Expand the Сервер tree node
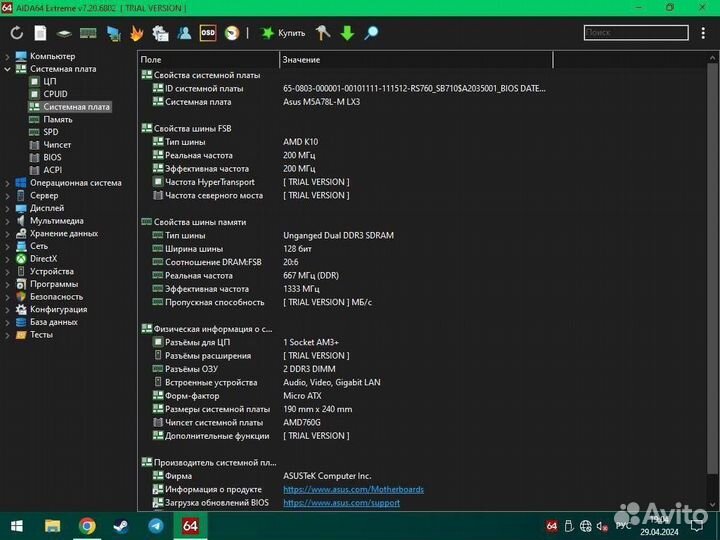The width and height of the screenshot is (720, 540). click(x=7, y=196)
